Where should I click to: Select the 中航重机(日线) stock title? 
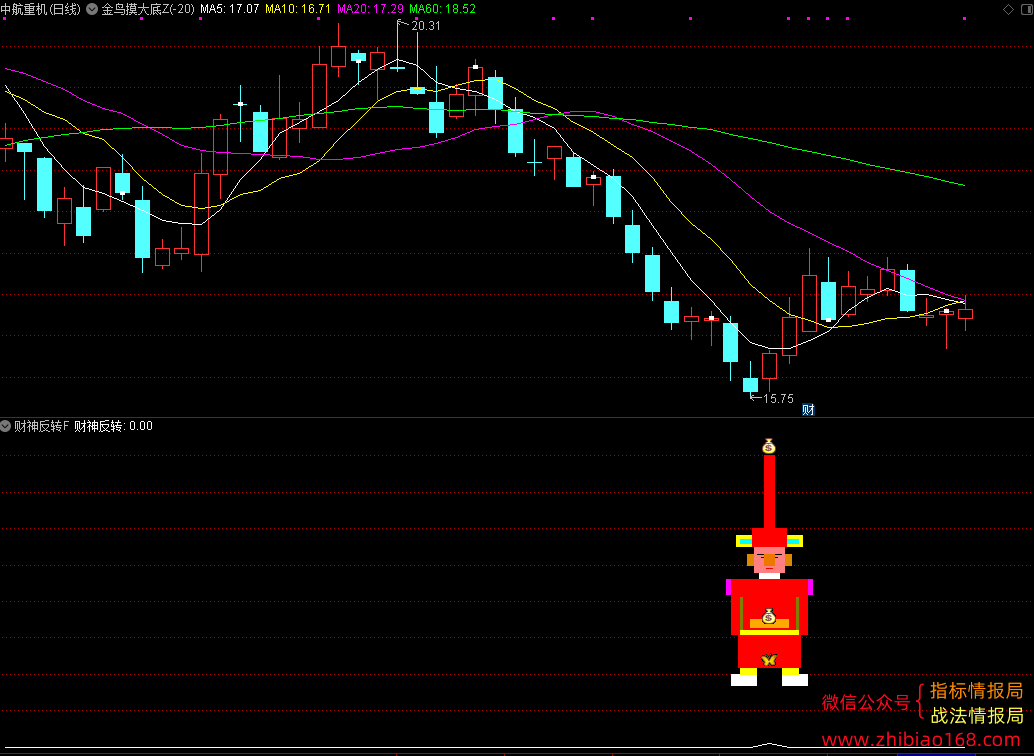(x=41, y=9)
